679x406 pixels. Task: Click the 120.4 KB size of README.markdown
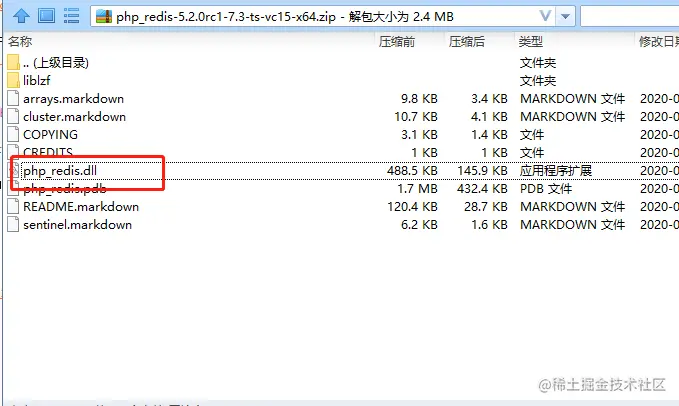coord(412,207)
